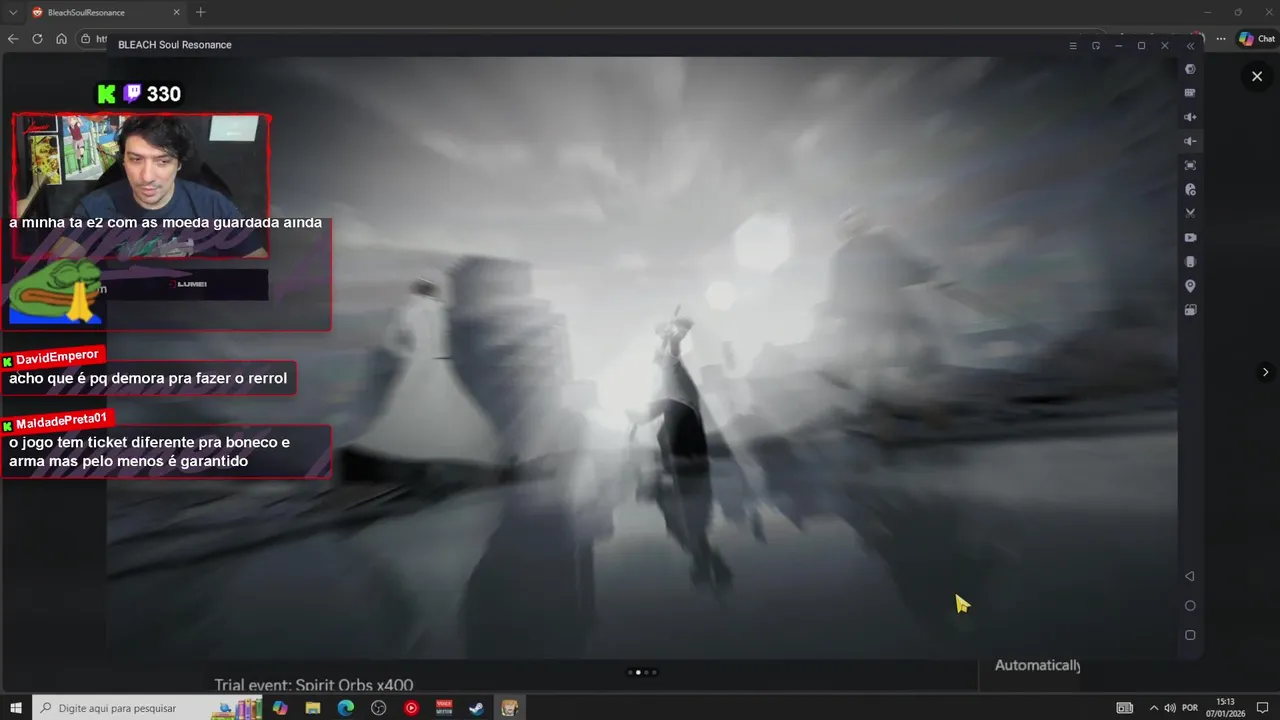Open the Windows notification center icon
The width and height of the screenshot is (1280, 720).
(x=1262, y=708)
